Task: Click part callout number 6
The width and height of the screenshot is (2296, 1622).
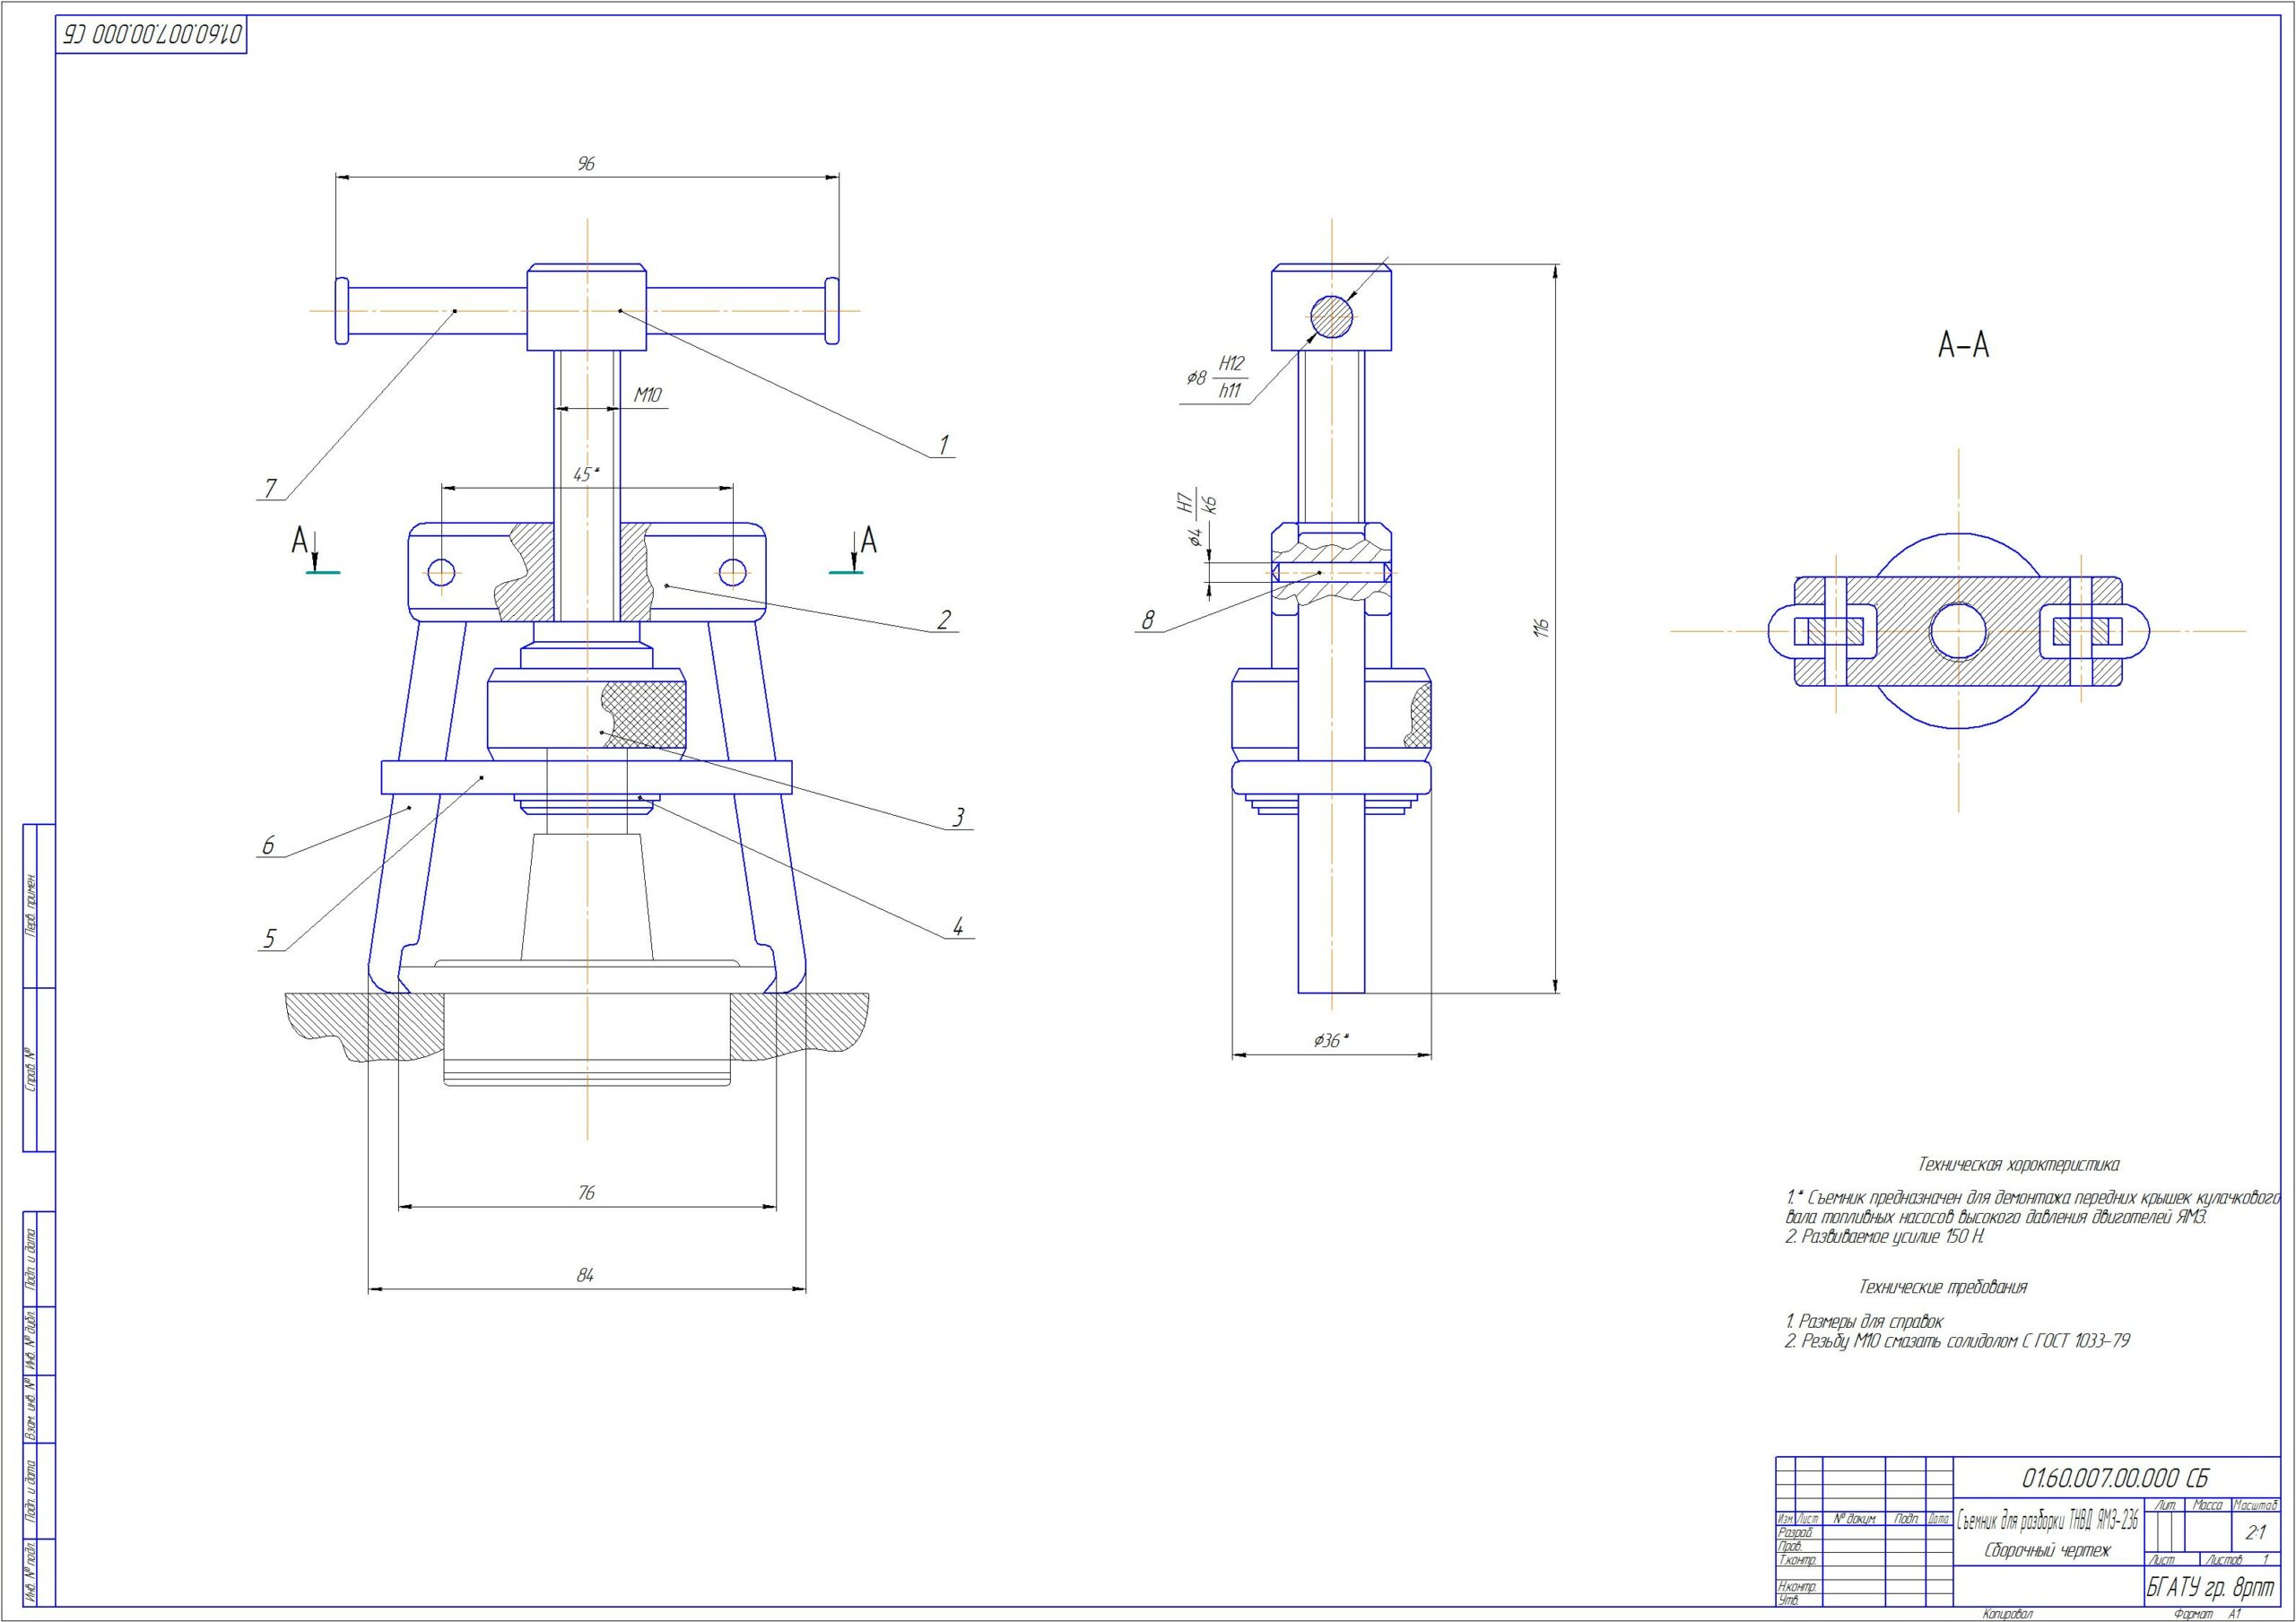Action: click(x=268, y=846)
